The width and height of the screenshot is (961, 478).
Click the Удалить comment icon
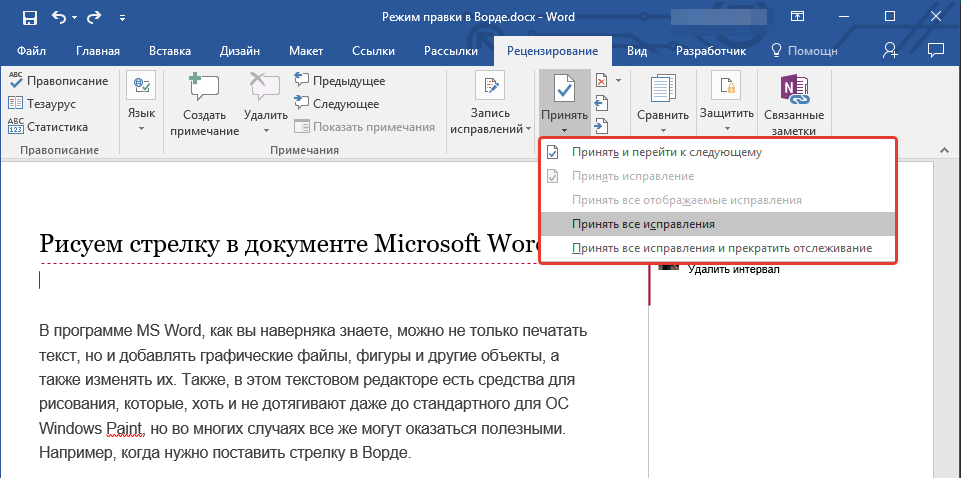pos(265,86)
